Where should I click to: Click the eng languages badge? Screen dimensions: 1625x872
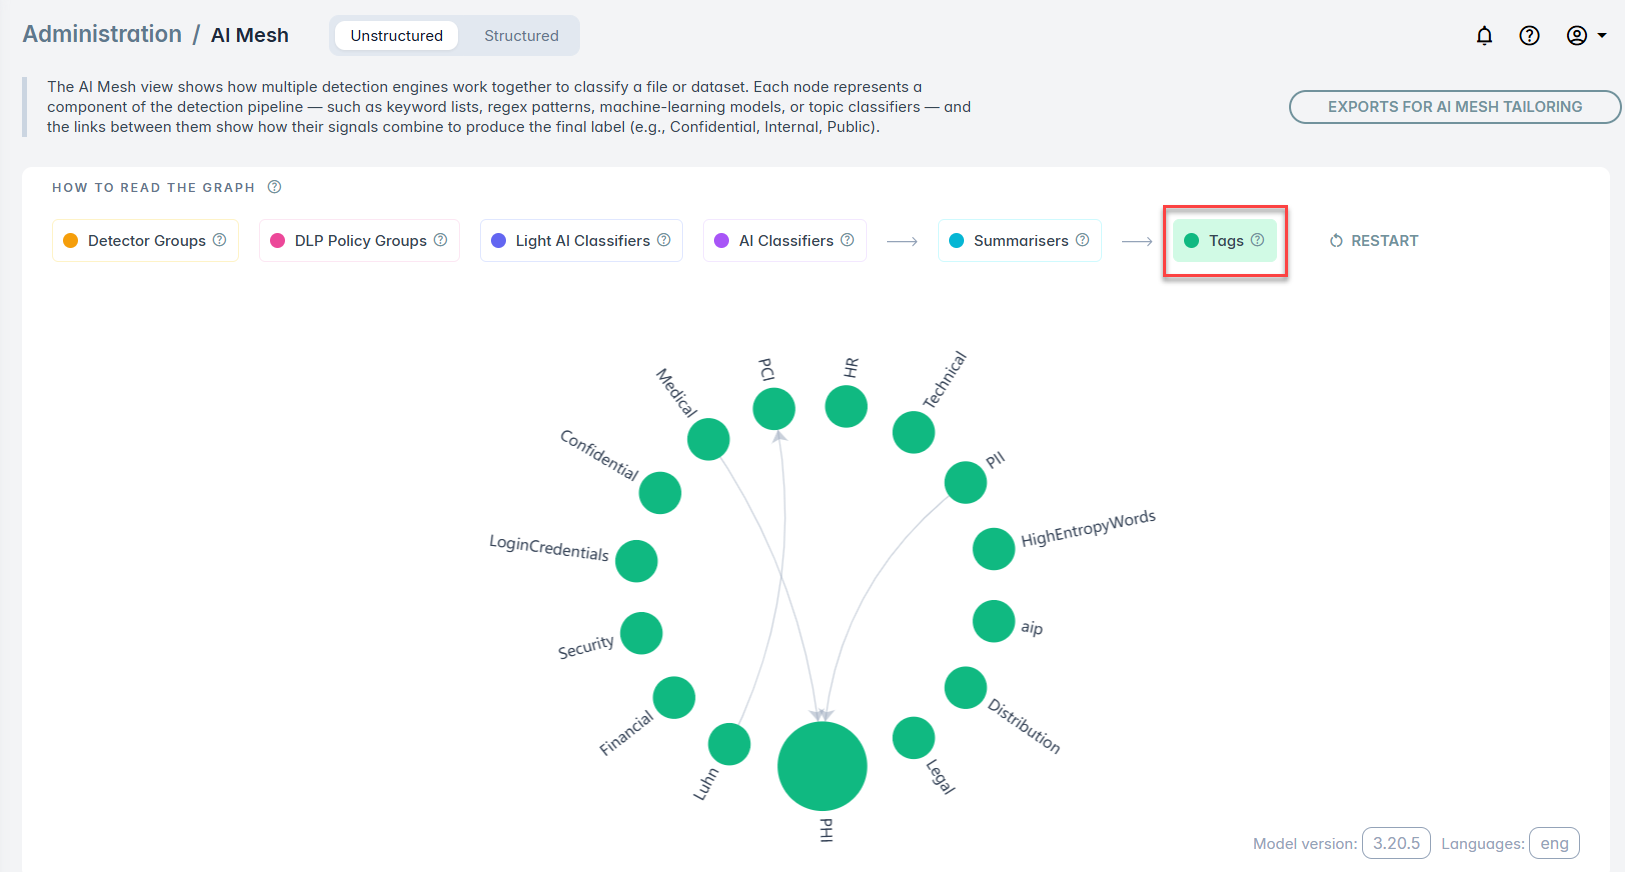[x=1554, y=843]
